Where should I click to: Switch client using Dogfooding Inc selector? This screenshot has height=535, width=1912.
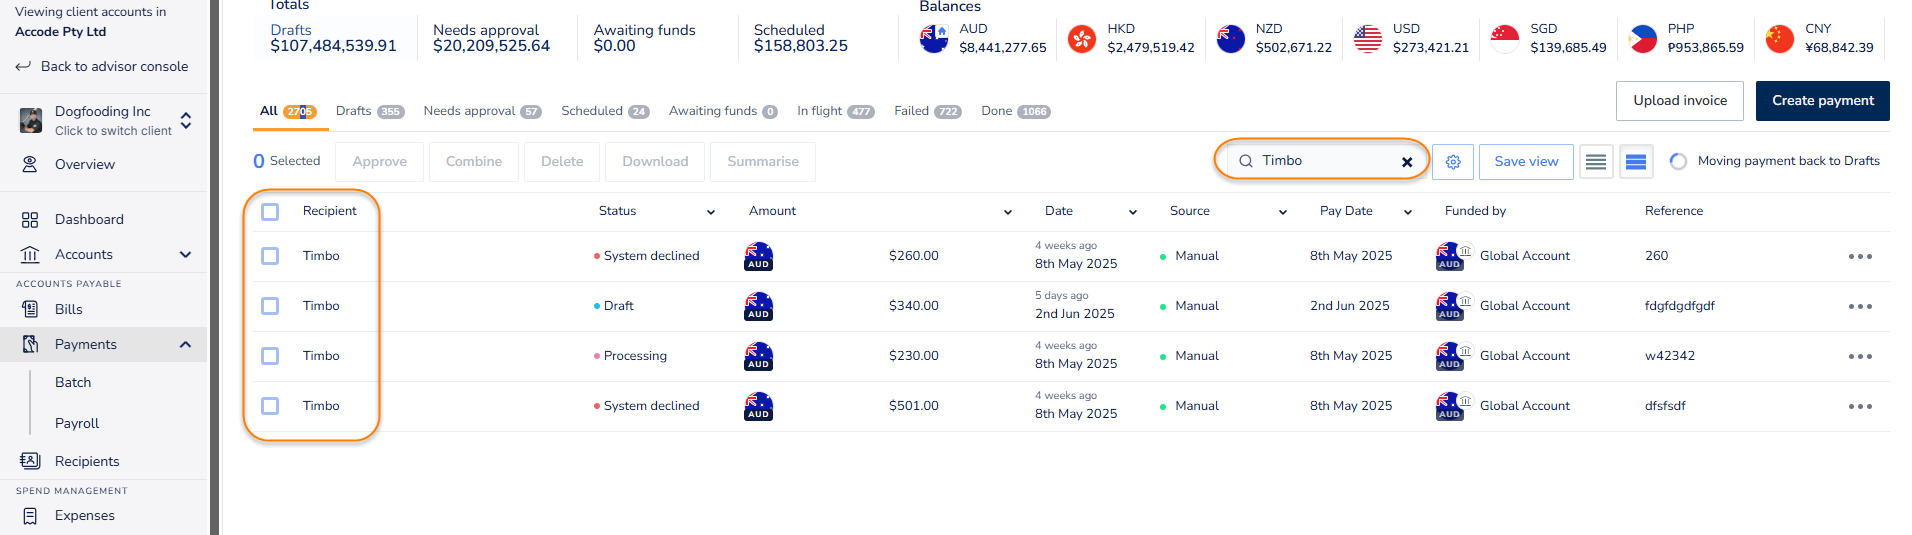tap(185, 121)
